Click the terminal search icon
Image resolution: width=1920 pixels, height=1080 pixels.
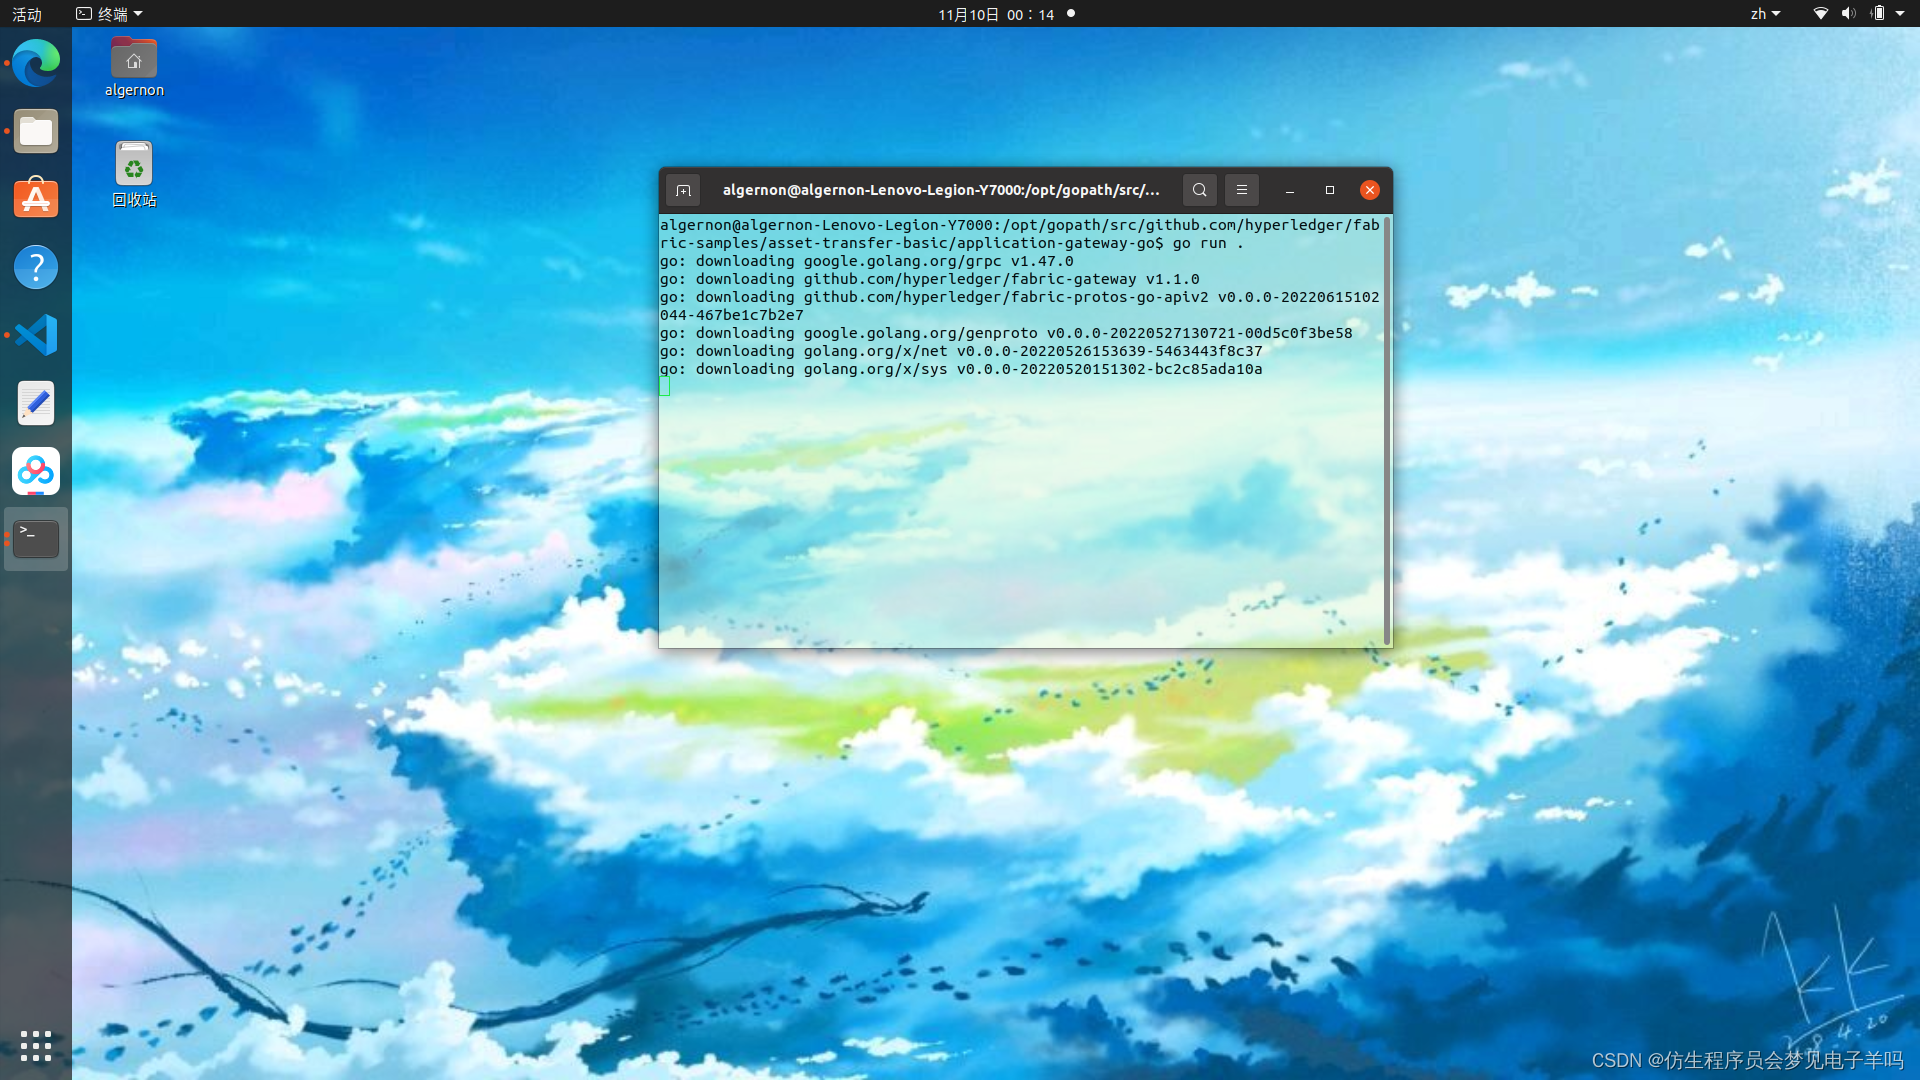1199,190
